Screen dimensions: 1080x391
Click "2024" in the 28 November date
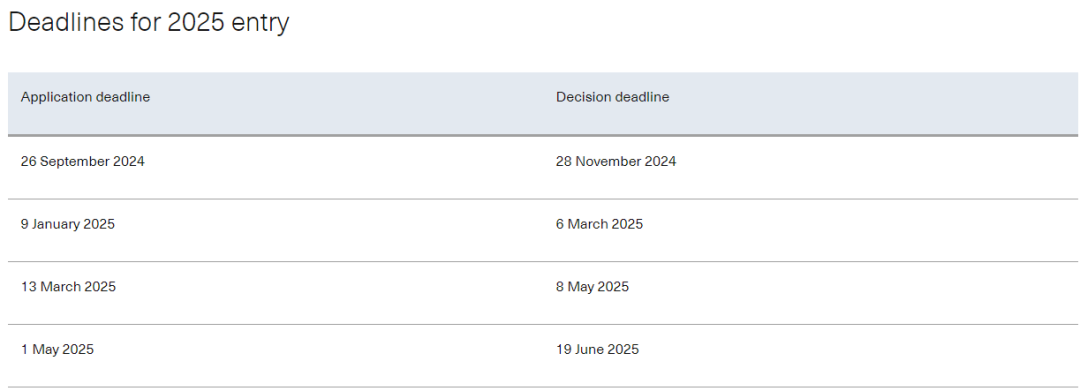[661, 162]
